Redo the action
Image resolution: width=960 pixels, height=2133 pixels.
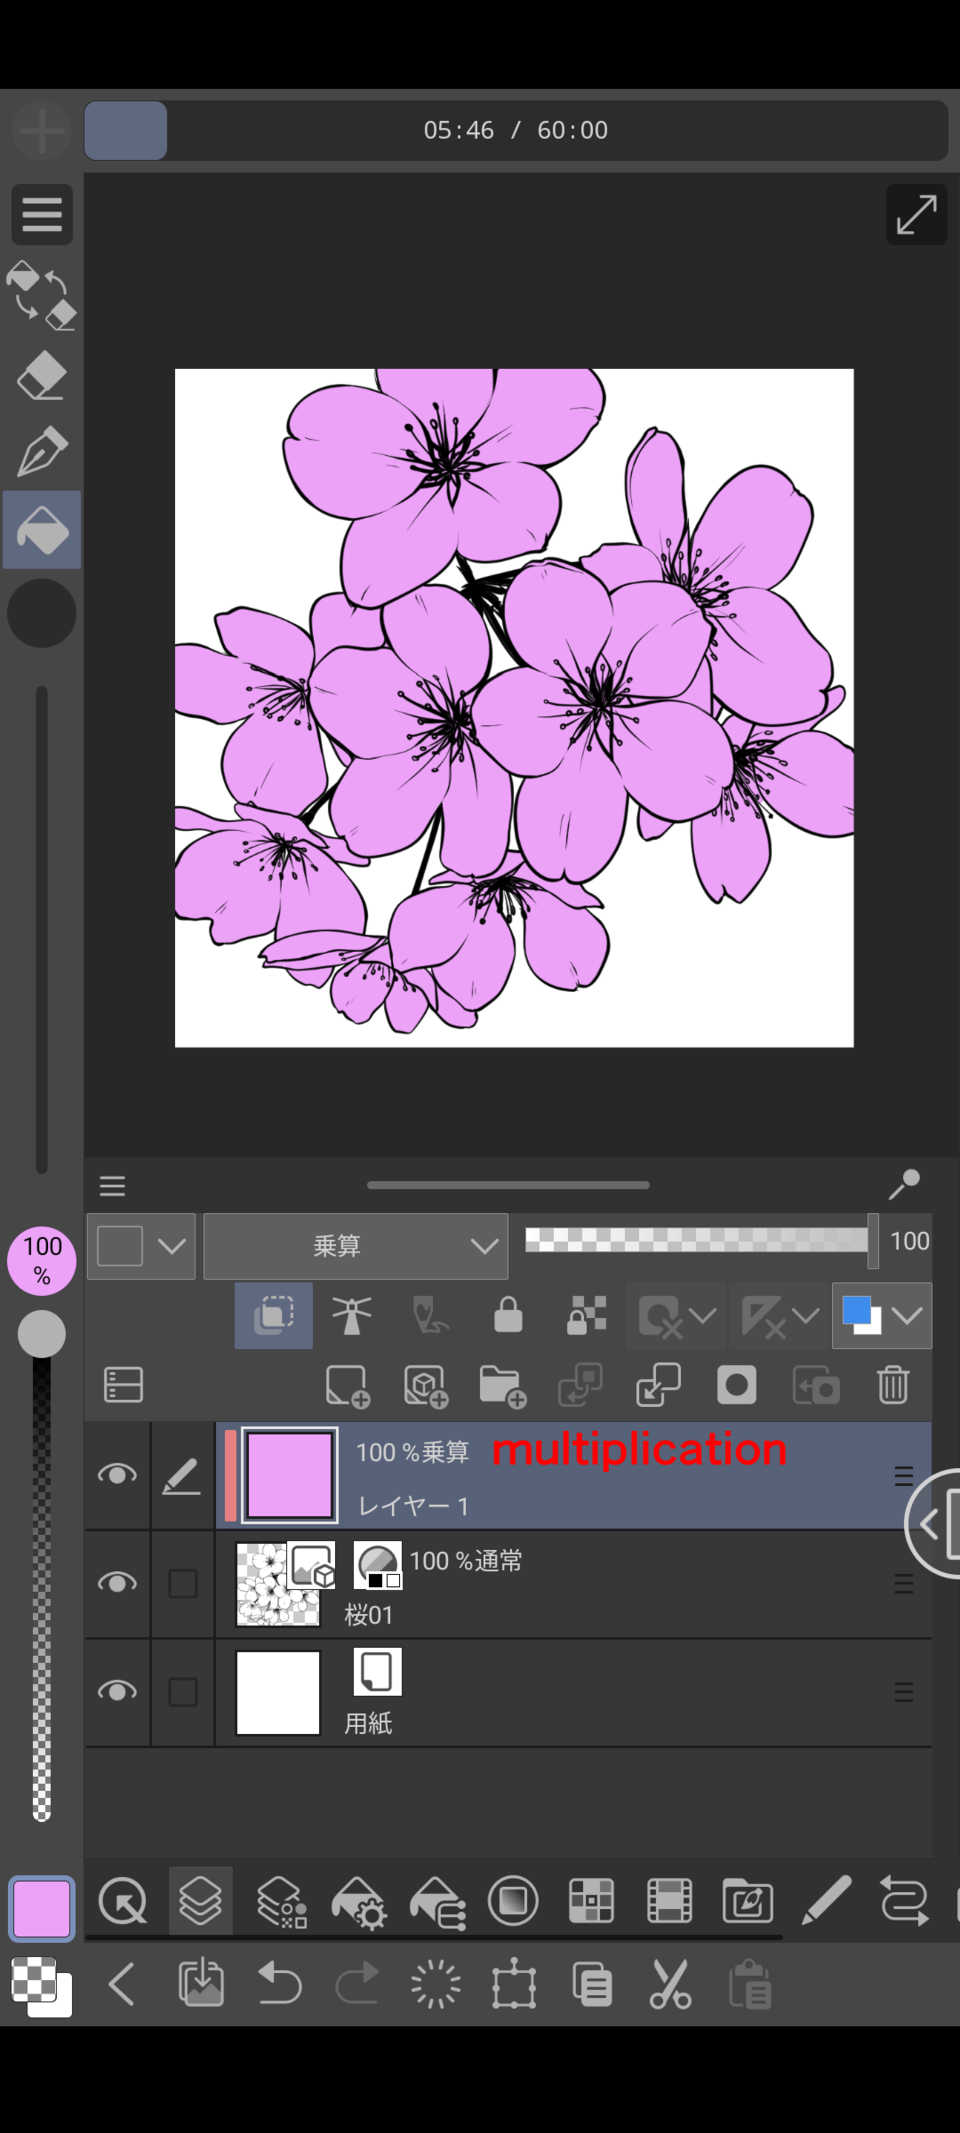pyautogui.click(x=357, y=1984)
